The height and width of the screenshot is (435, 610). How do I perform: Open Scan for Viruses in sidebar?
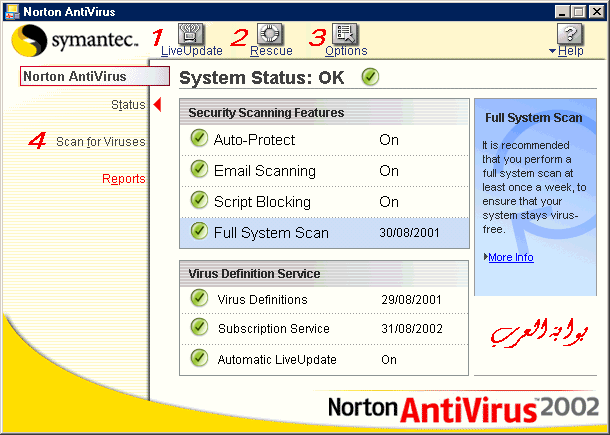pyautogui.click(x=100, y=142)
